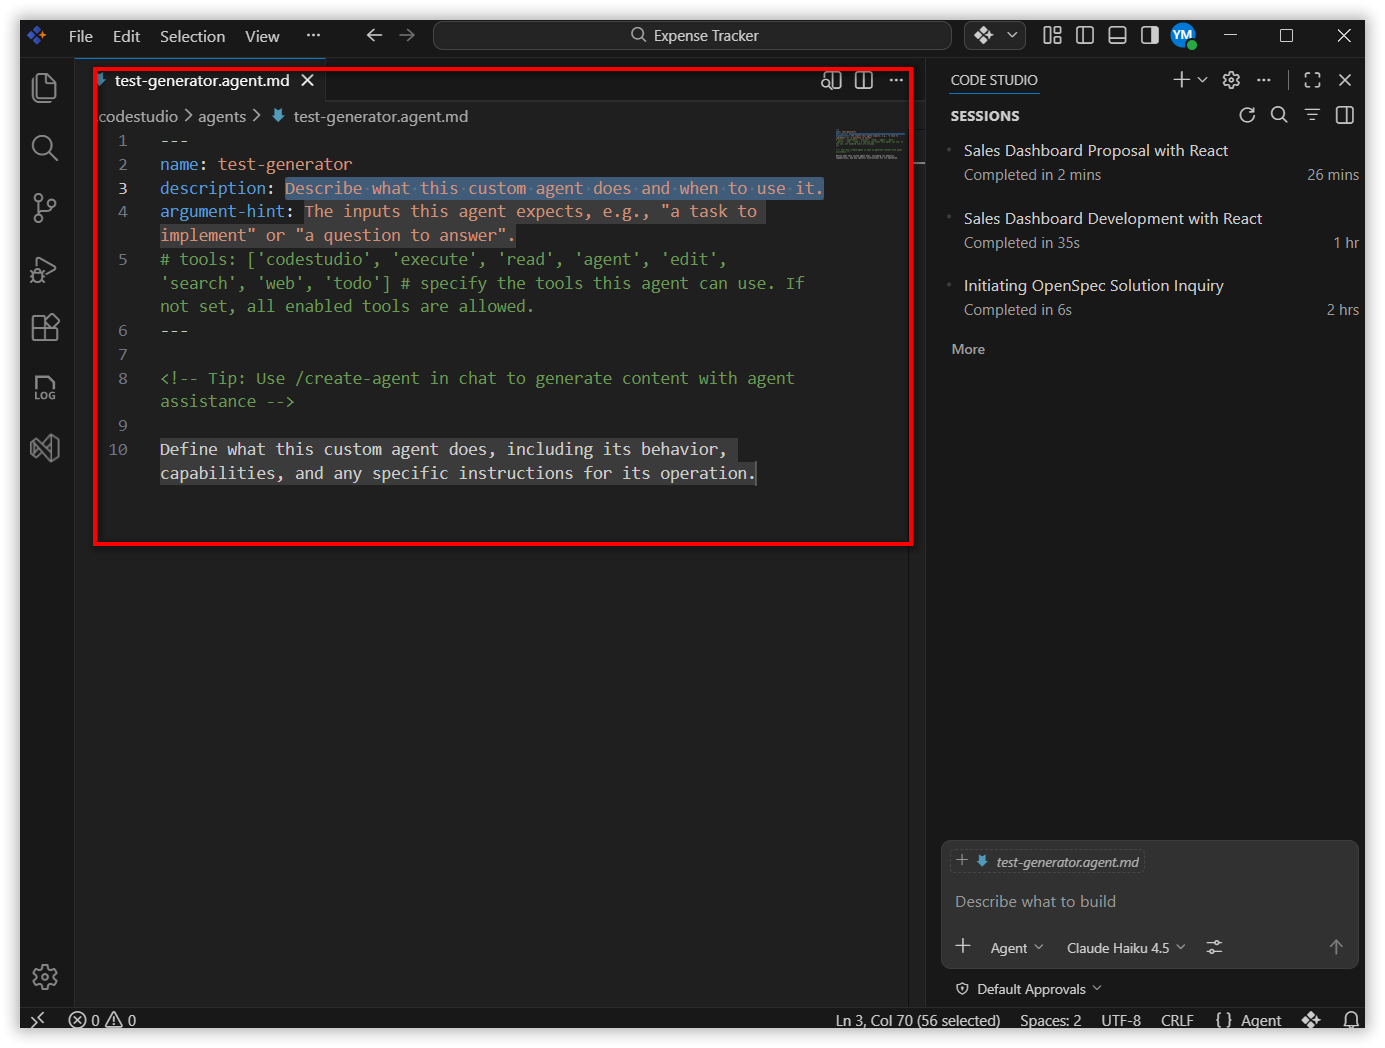Open the Run and Debug view
Viewport: 1385px width, 1048px height.
point(45,268)
